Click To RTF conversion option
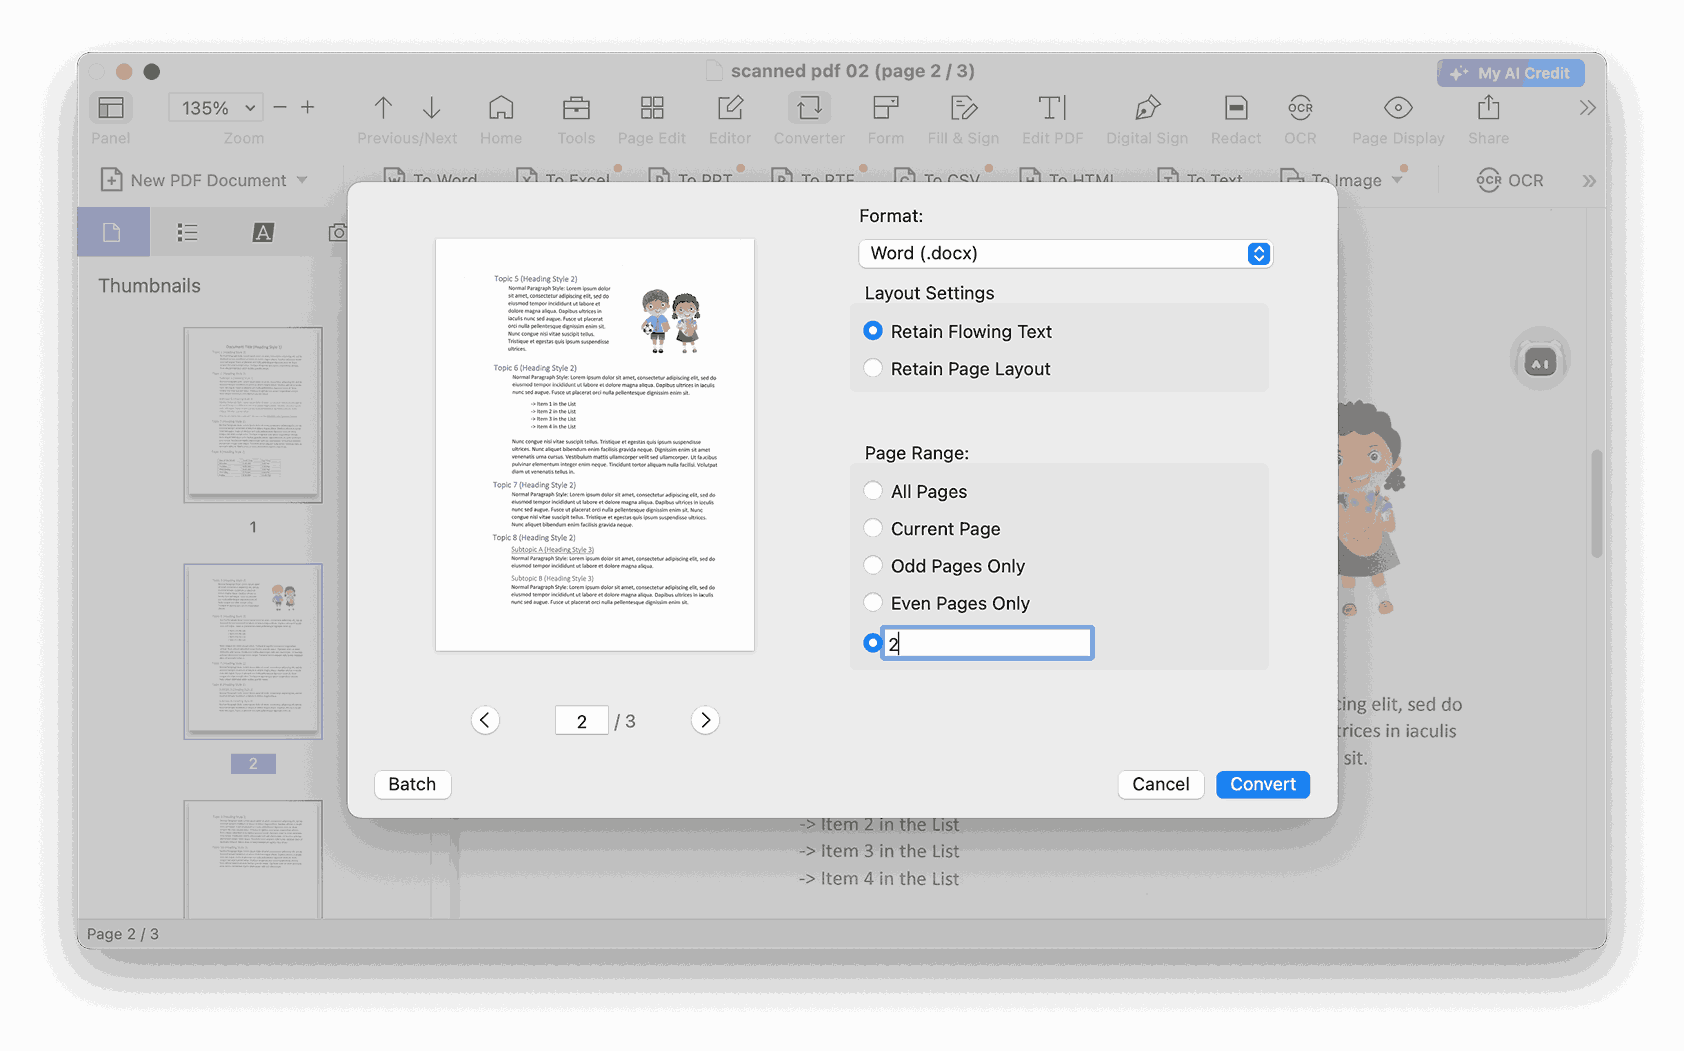 [813, 178]
